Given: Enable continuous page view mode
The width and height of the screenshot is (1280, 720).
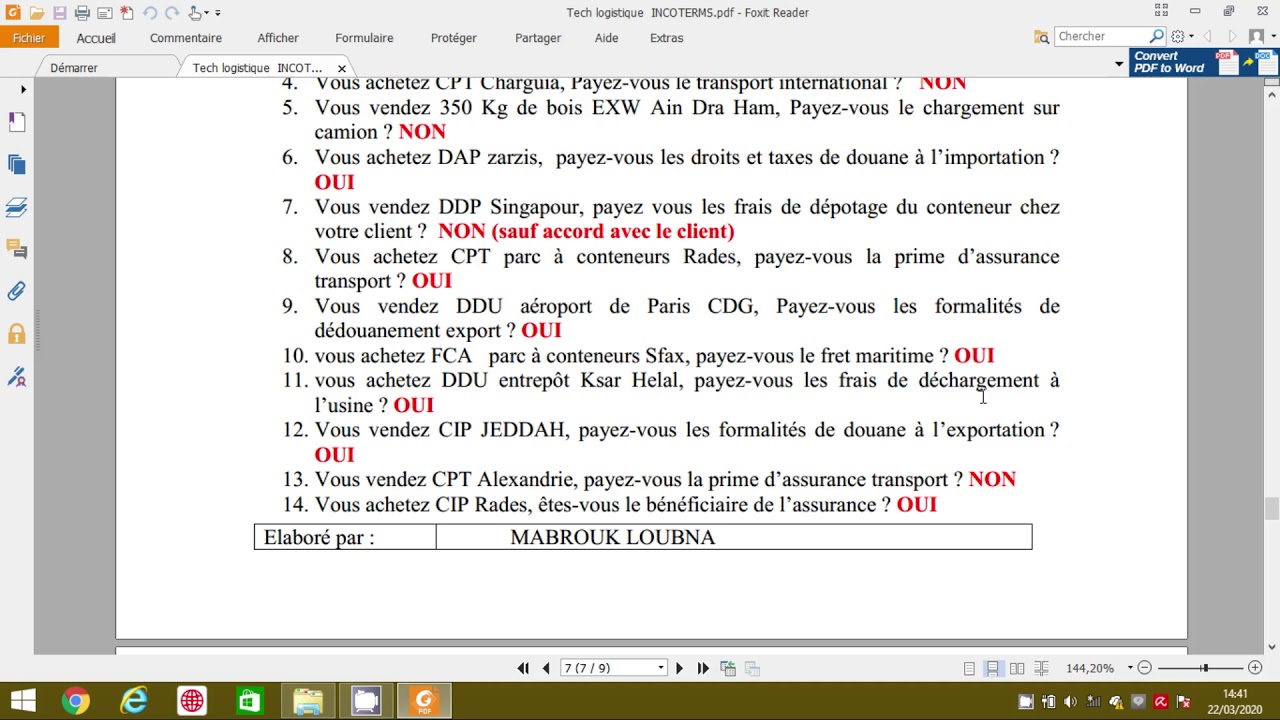Looking at the screenshot, I should point(993,668).
